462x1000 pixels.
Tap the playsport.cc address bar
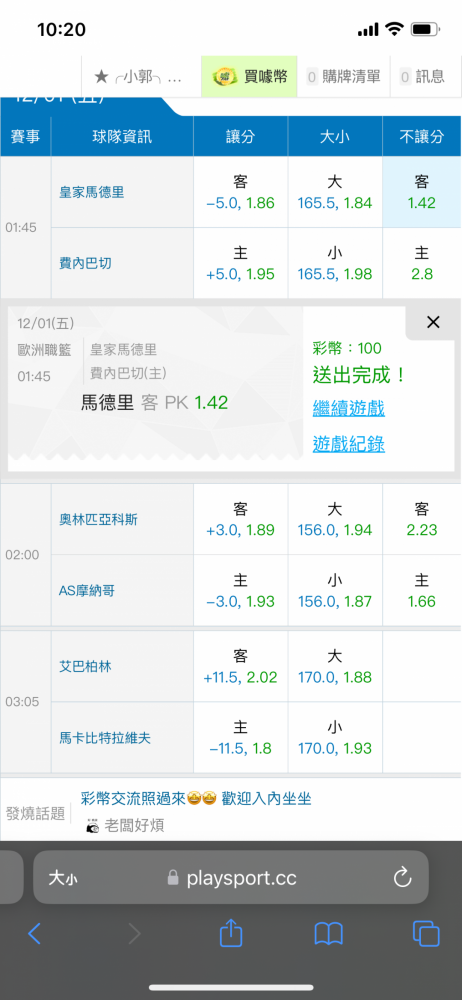pyautogui.click(x=232, y=878)
